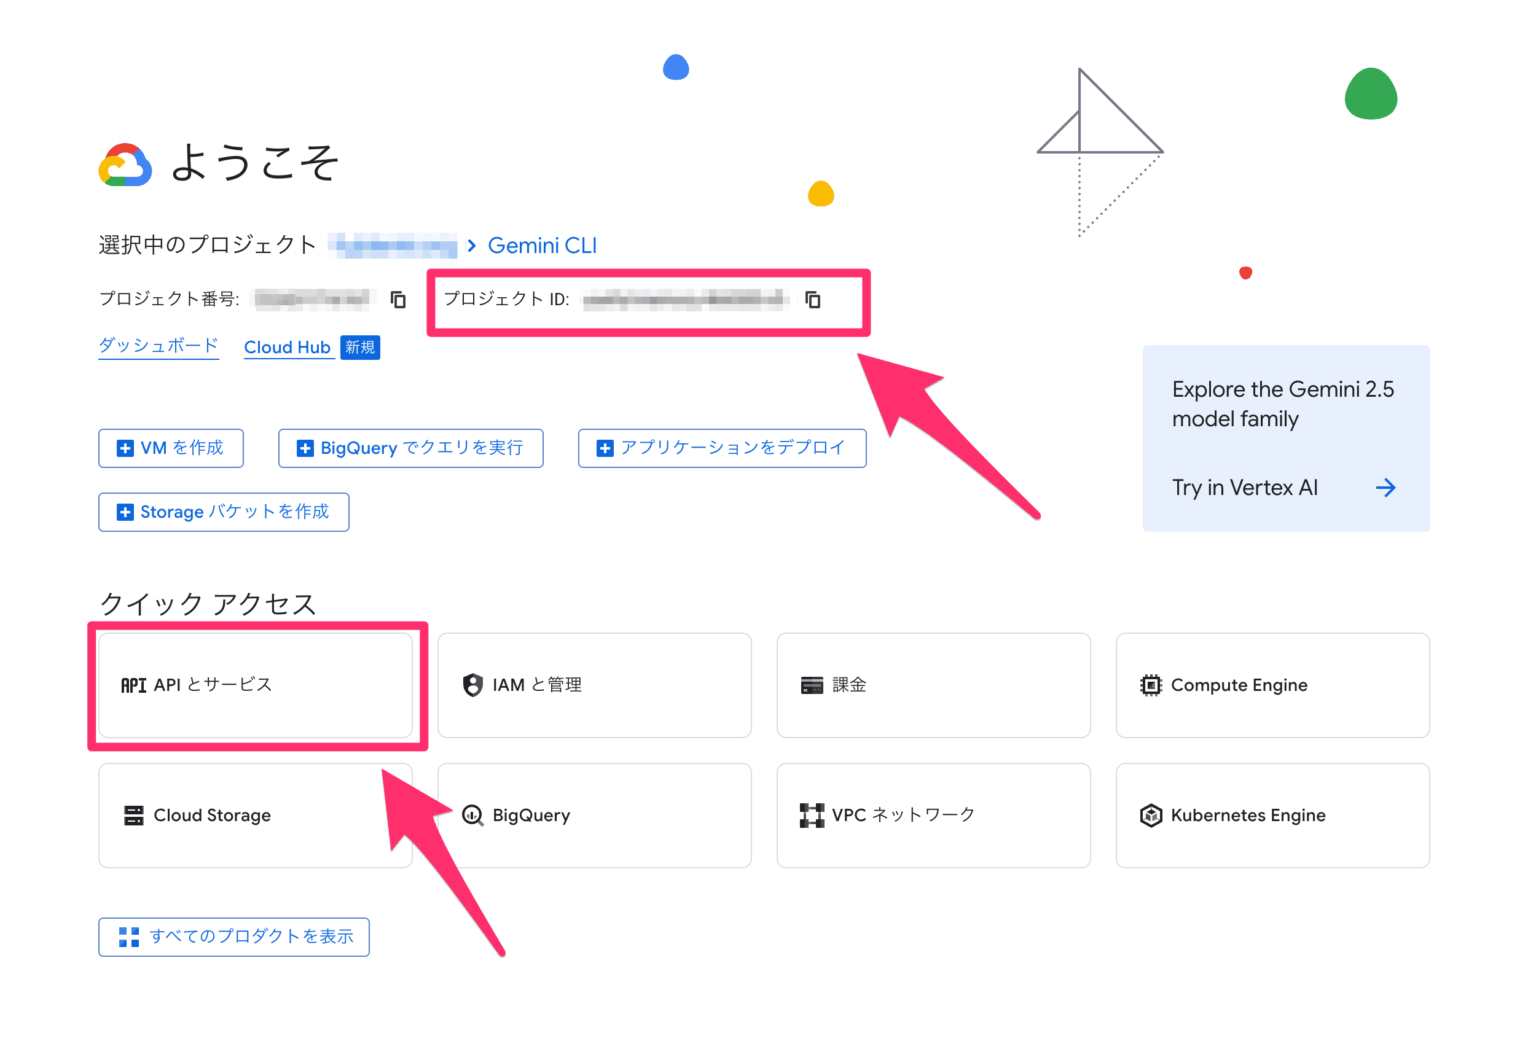Click すべてのプロダクトを表示
The width and height of the screenshot is (1536, 1060).
point(233,937)
